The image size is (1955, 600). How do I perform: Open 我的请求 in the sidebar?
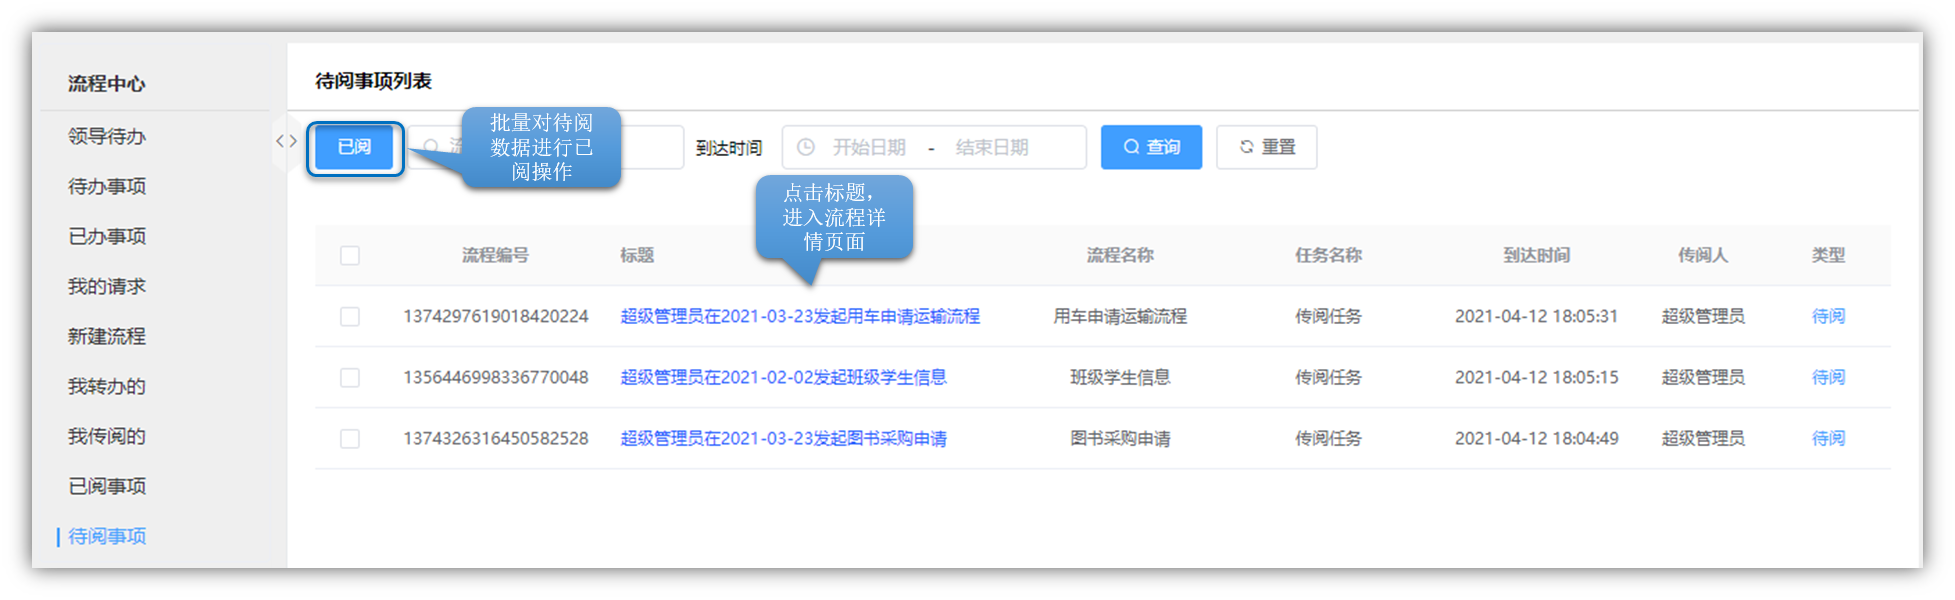[107, 286]
